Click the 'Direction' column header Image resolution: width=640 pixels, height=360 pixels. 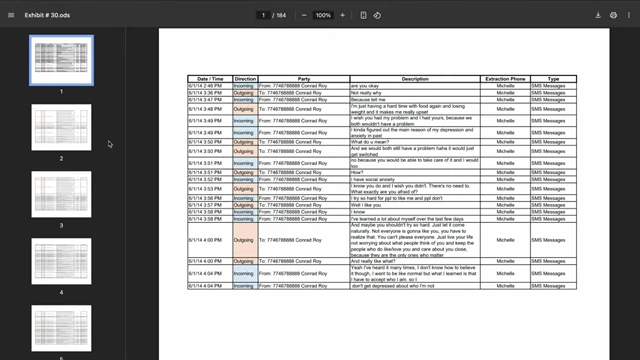[245, 79]
